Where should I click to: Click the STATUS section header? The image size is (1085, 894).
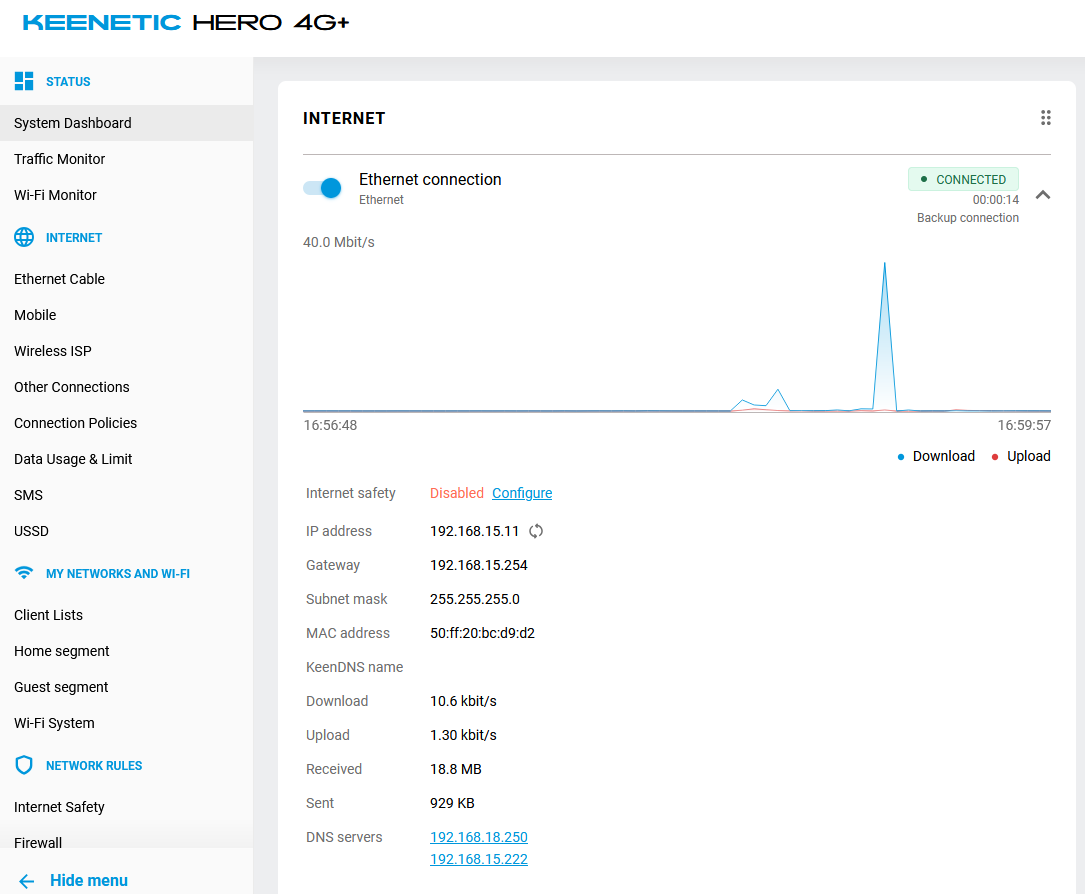(68, 82)
